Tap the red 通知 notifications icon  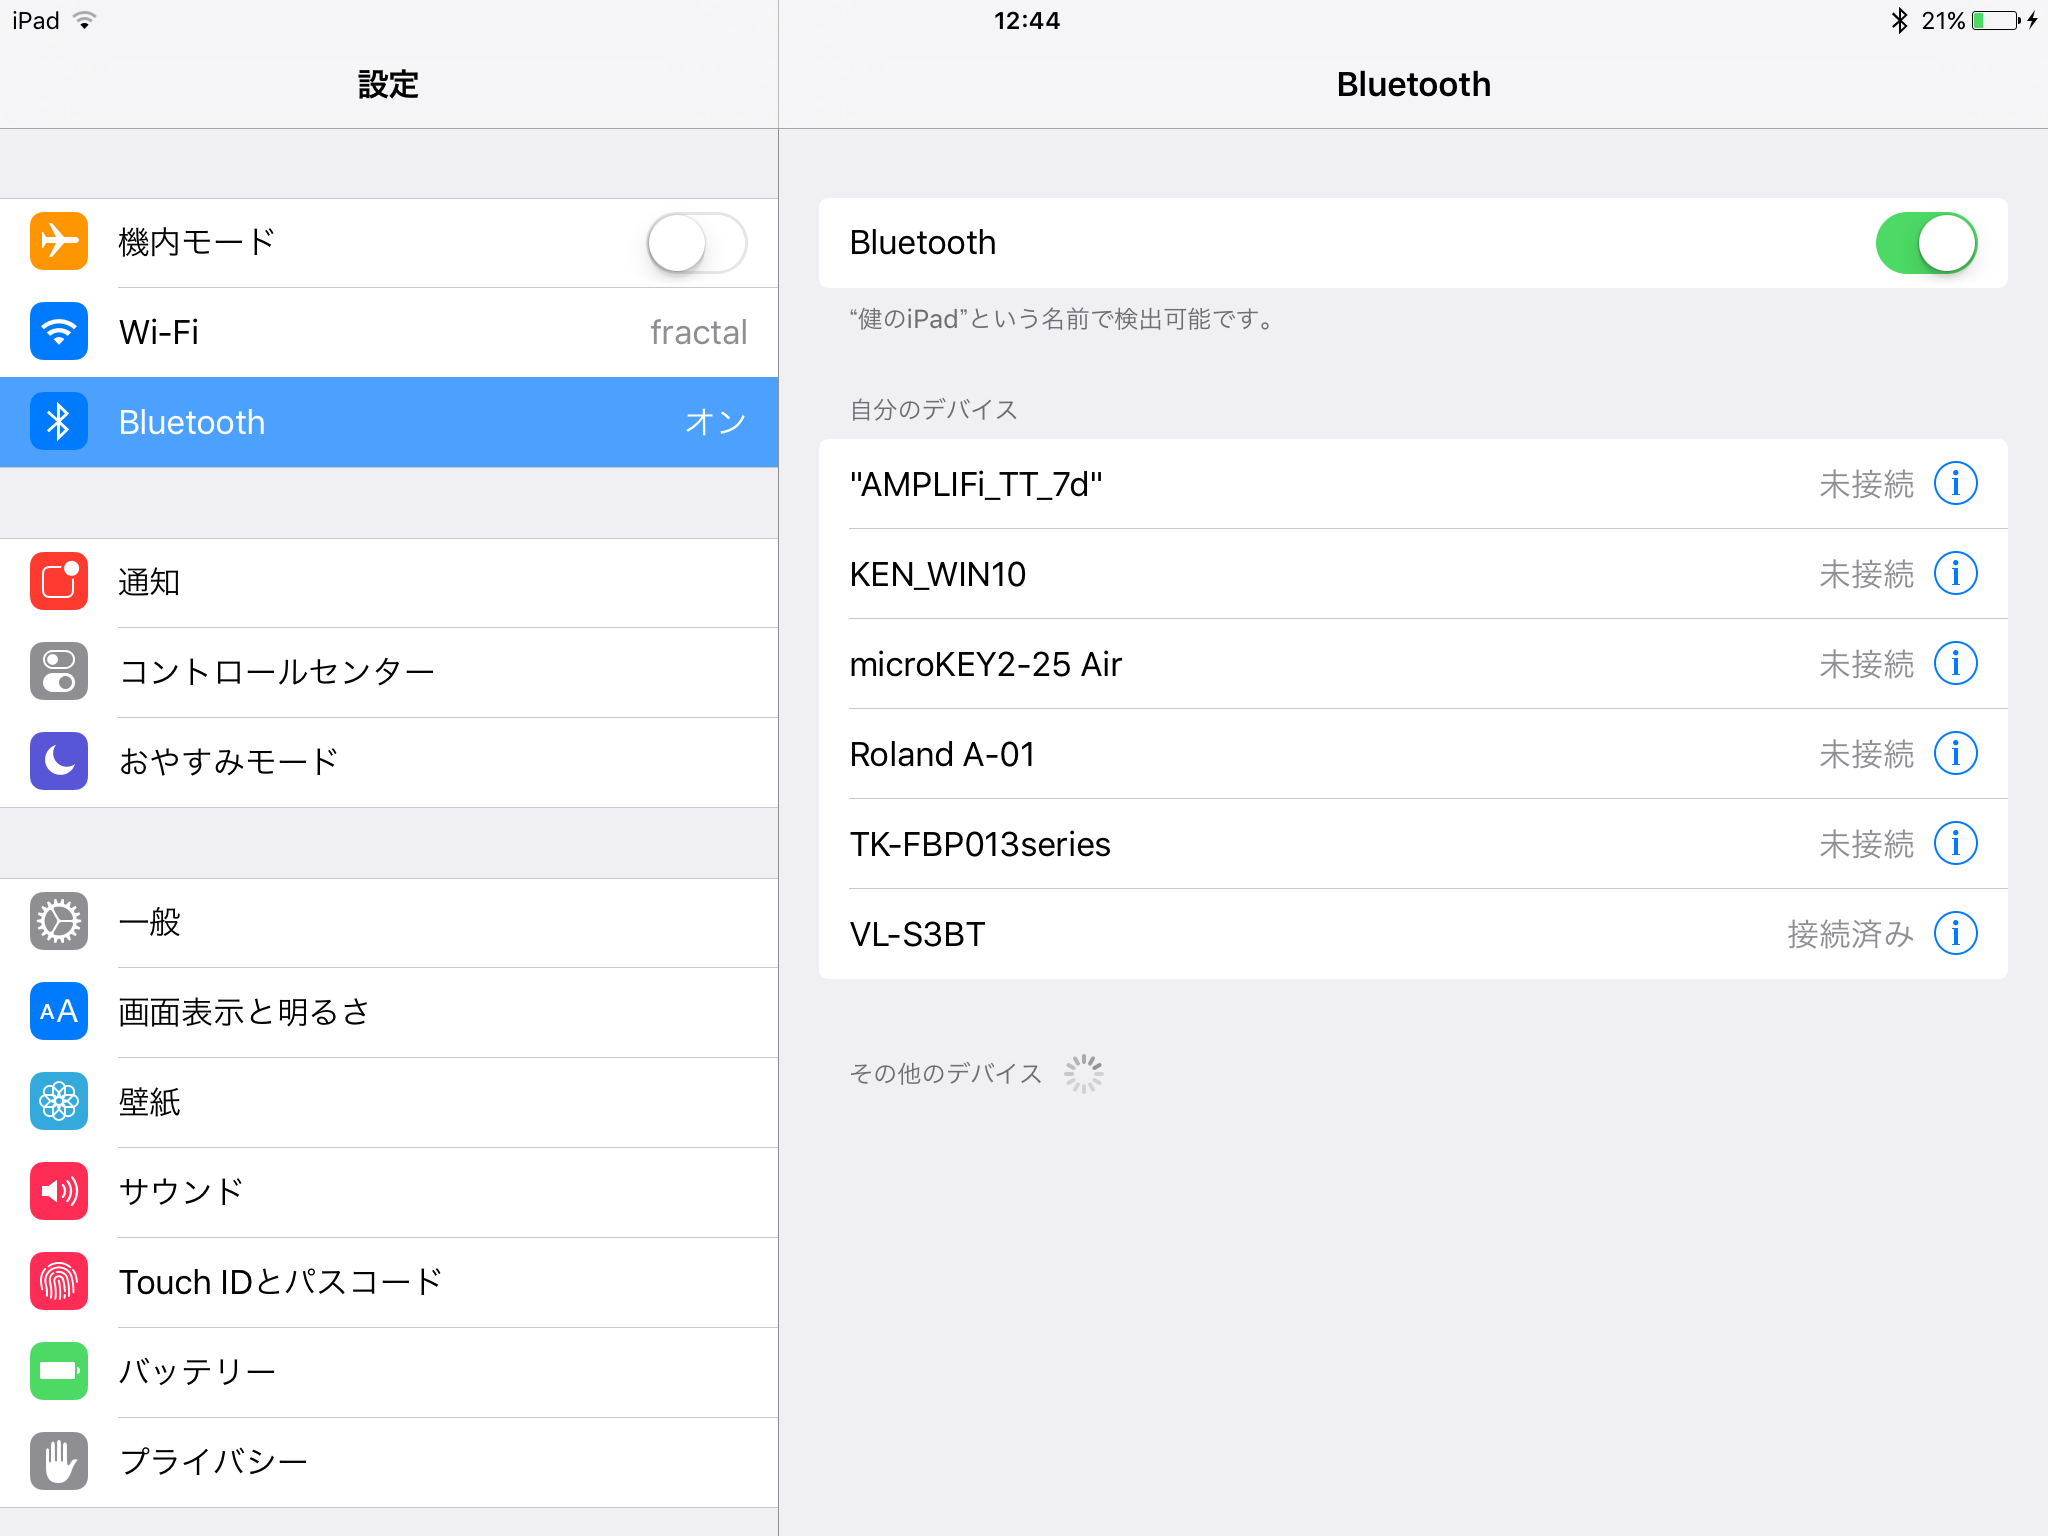(x=59, y=582)
